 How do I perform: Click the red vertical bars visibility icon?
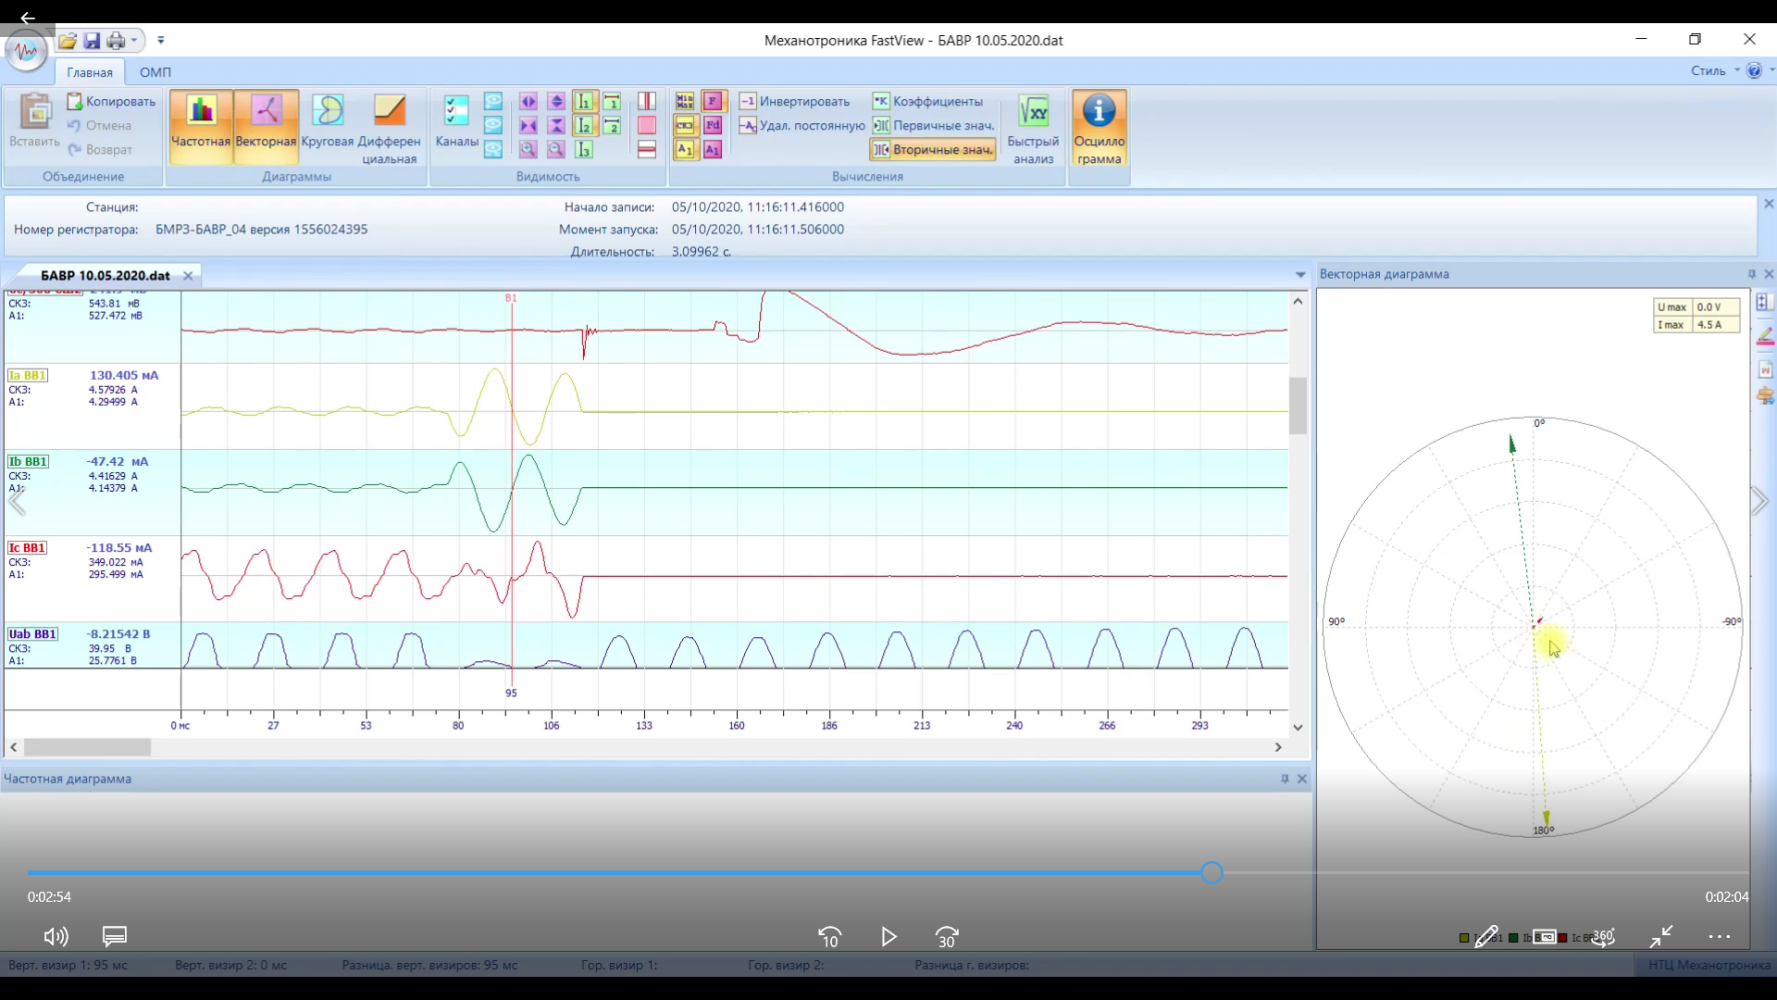click(x=647, y=101)
